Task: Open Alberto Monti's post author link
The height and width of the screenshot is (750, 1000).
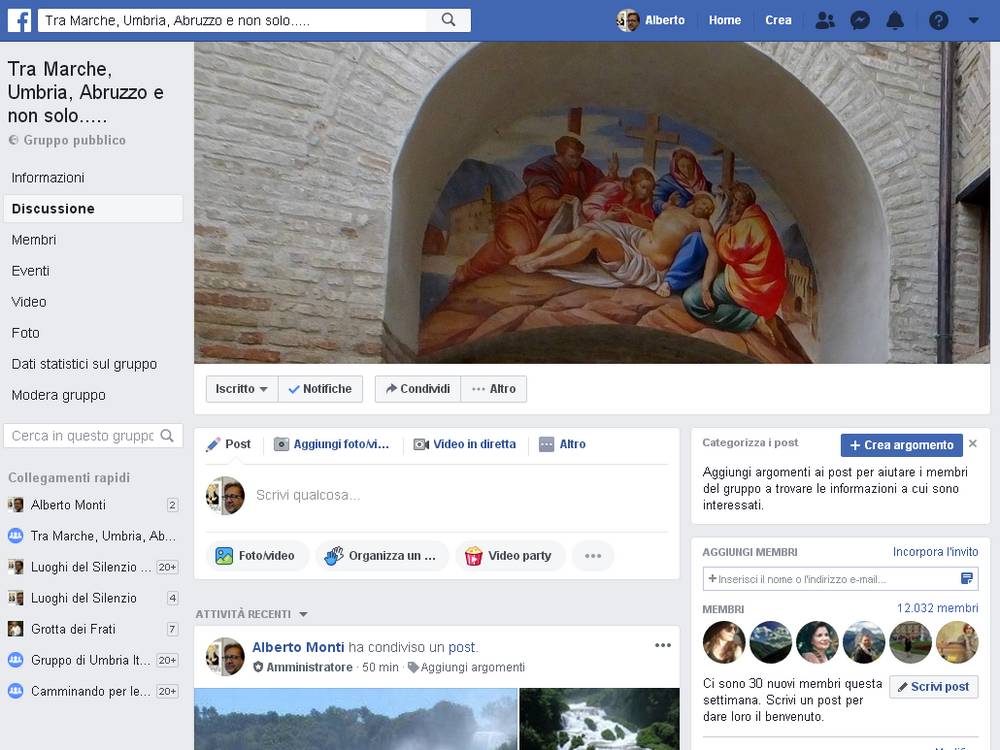Action: coord(298,647)
